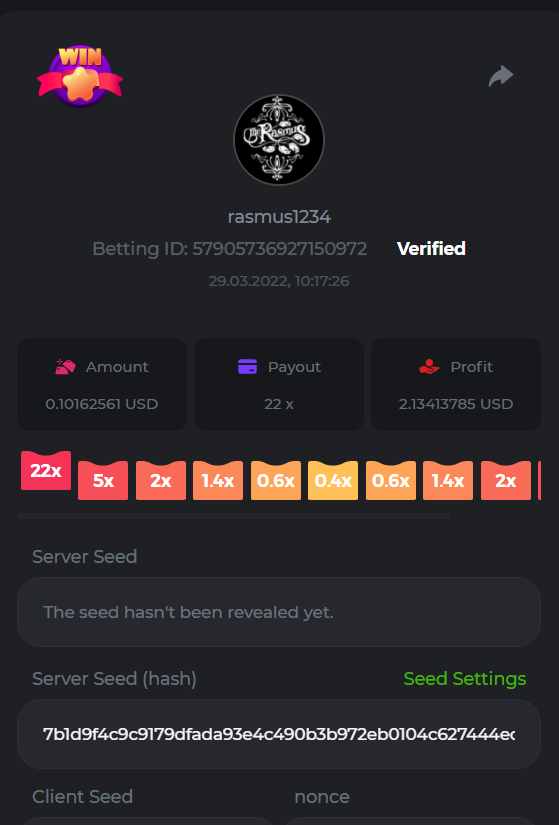Open the rasmus1234 profile avatar
The width and height of the screenshot is (559, 825).
tap(279, 140)
